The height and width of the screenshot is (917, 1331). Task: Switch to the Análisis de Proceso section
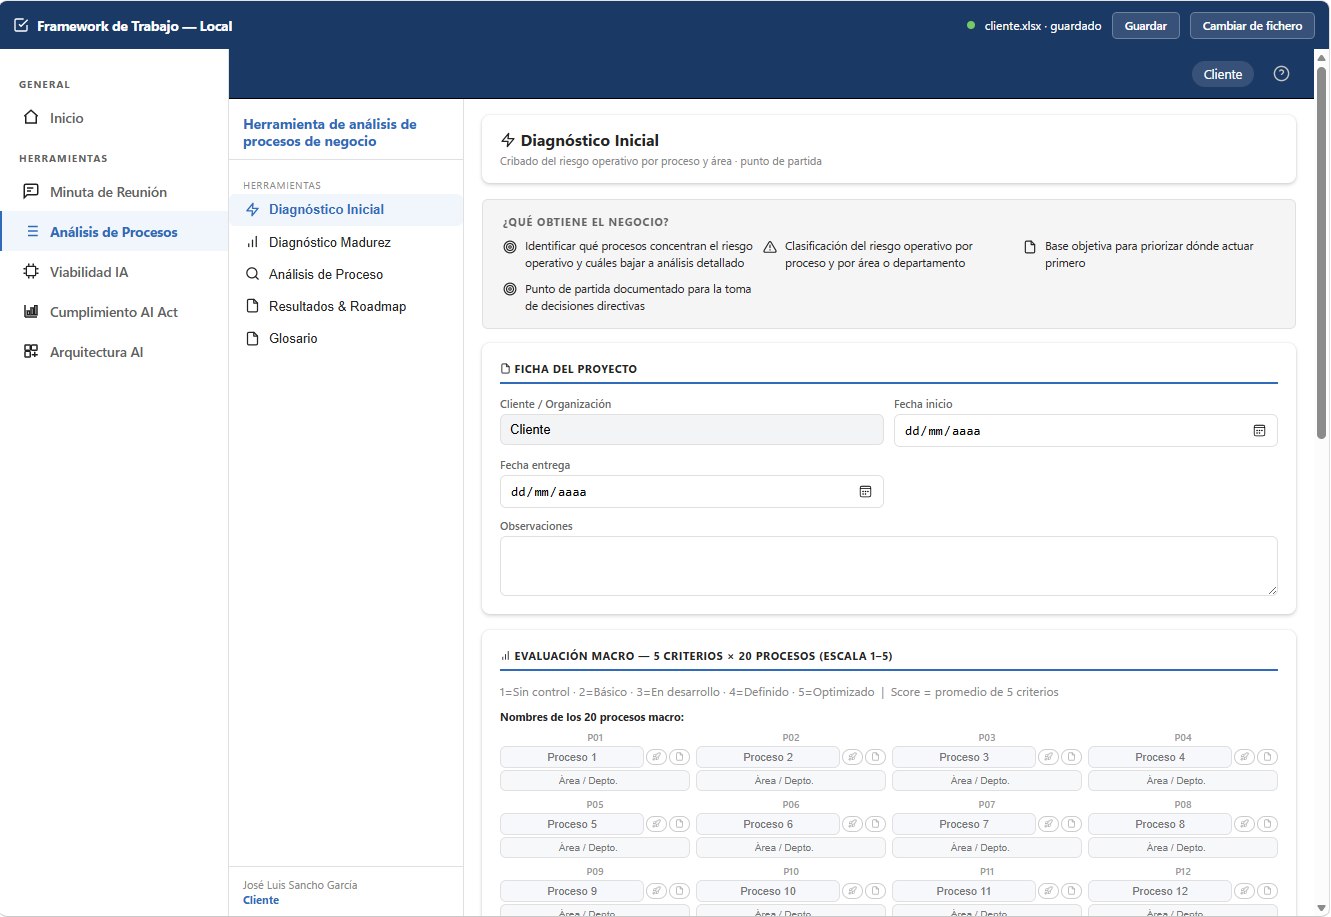coord(346,274)
